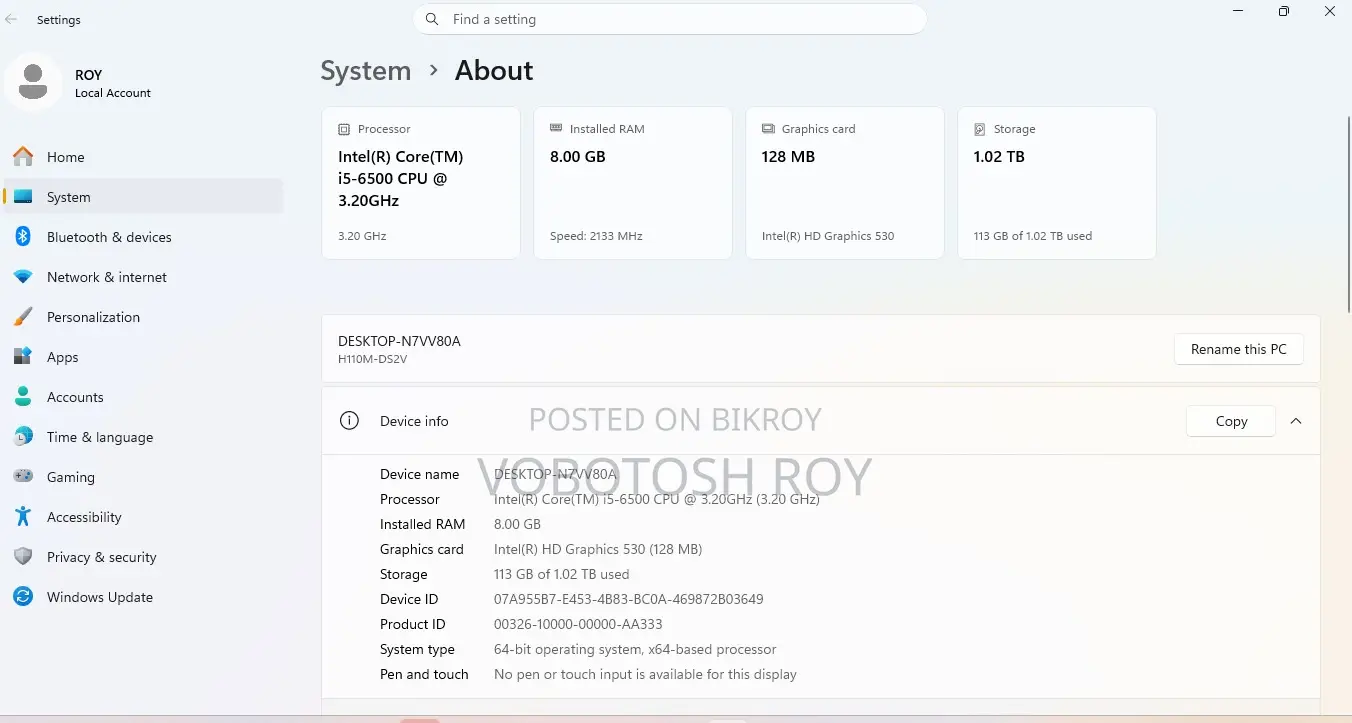Click the System type 64-bit value
Viewport: 1352px width, 723px height.
[x=635, y=649]
